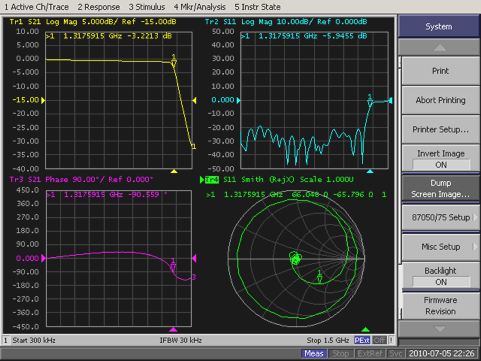The image size is (481, 361).
Task: Expand the 87050/75 Setup submenu
Action: [441, 217]
